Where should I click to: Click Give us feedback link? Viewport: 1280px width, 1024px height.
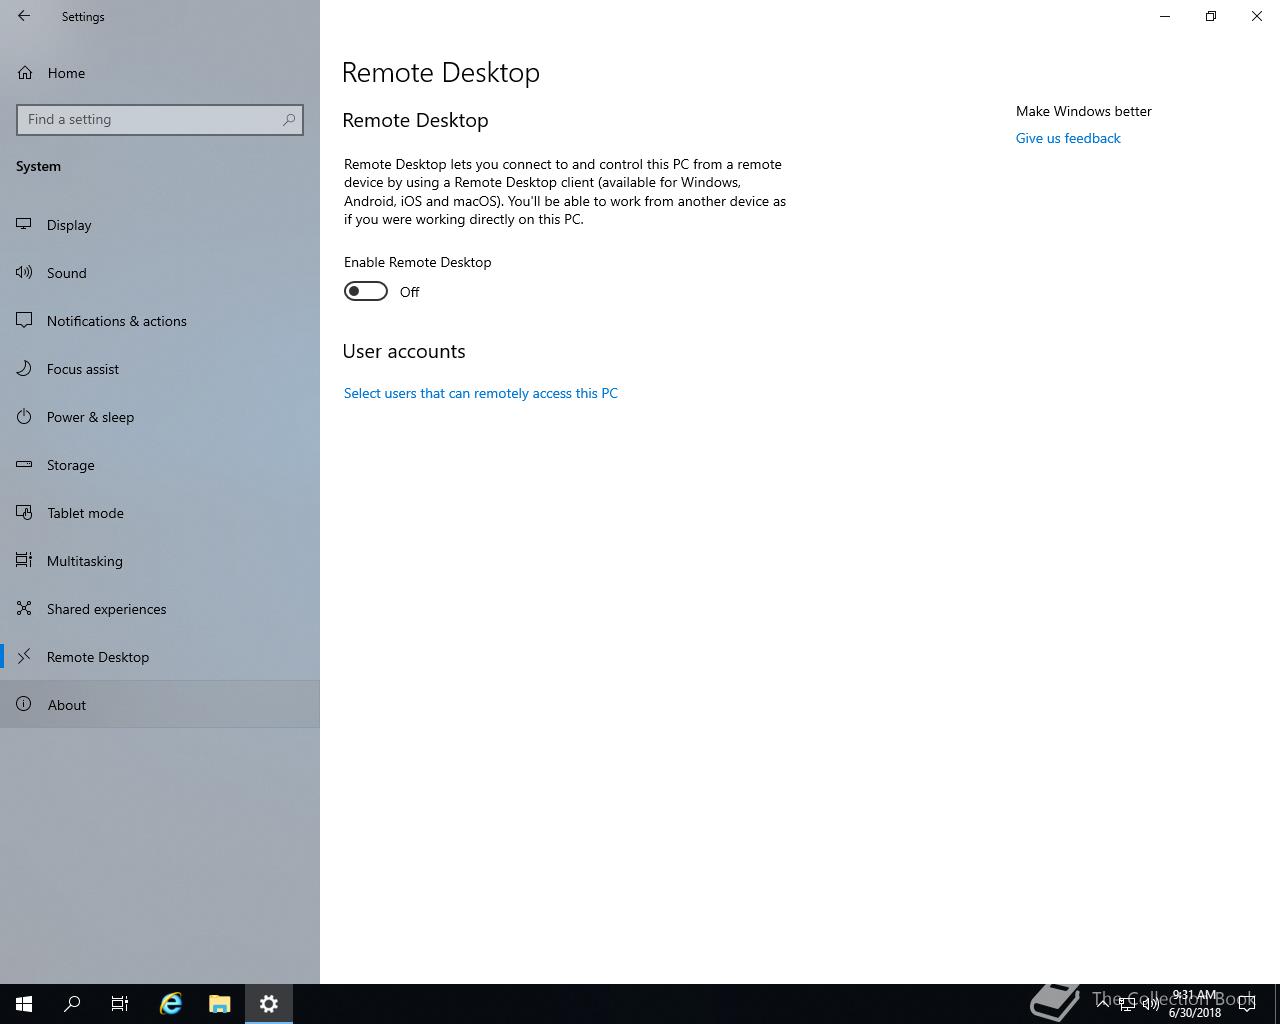[1068, 138]
